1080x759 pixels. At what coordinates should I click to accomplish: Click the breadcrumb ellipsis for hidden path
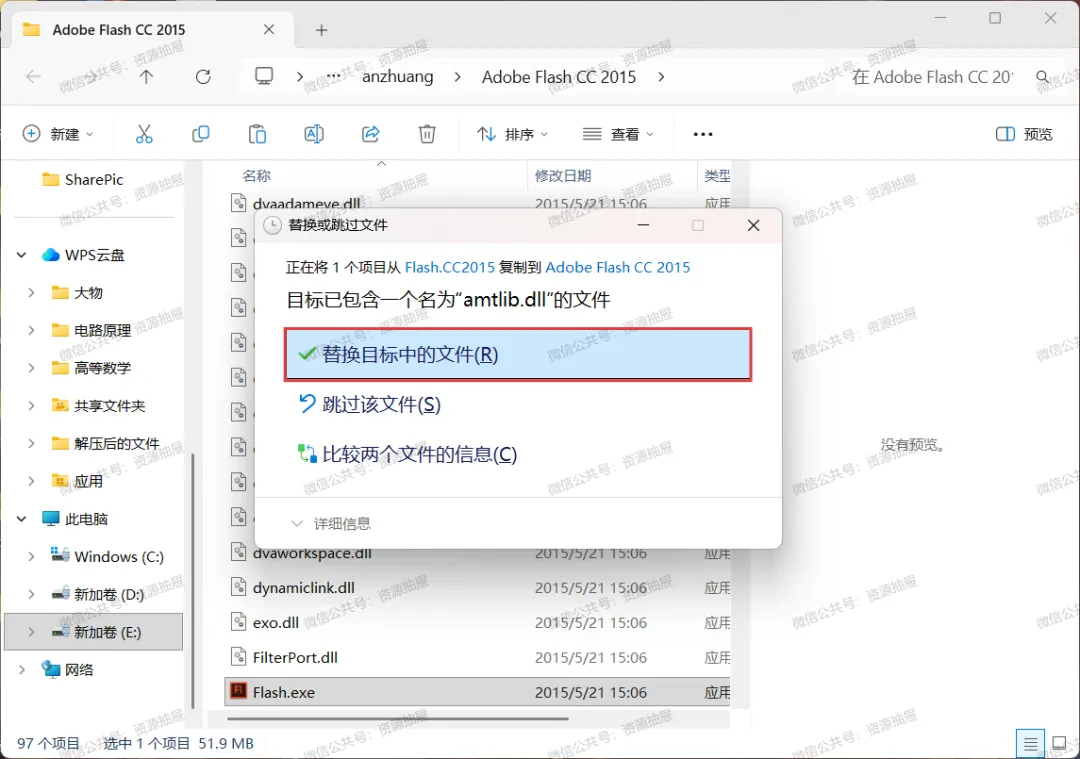(333, 76)
